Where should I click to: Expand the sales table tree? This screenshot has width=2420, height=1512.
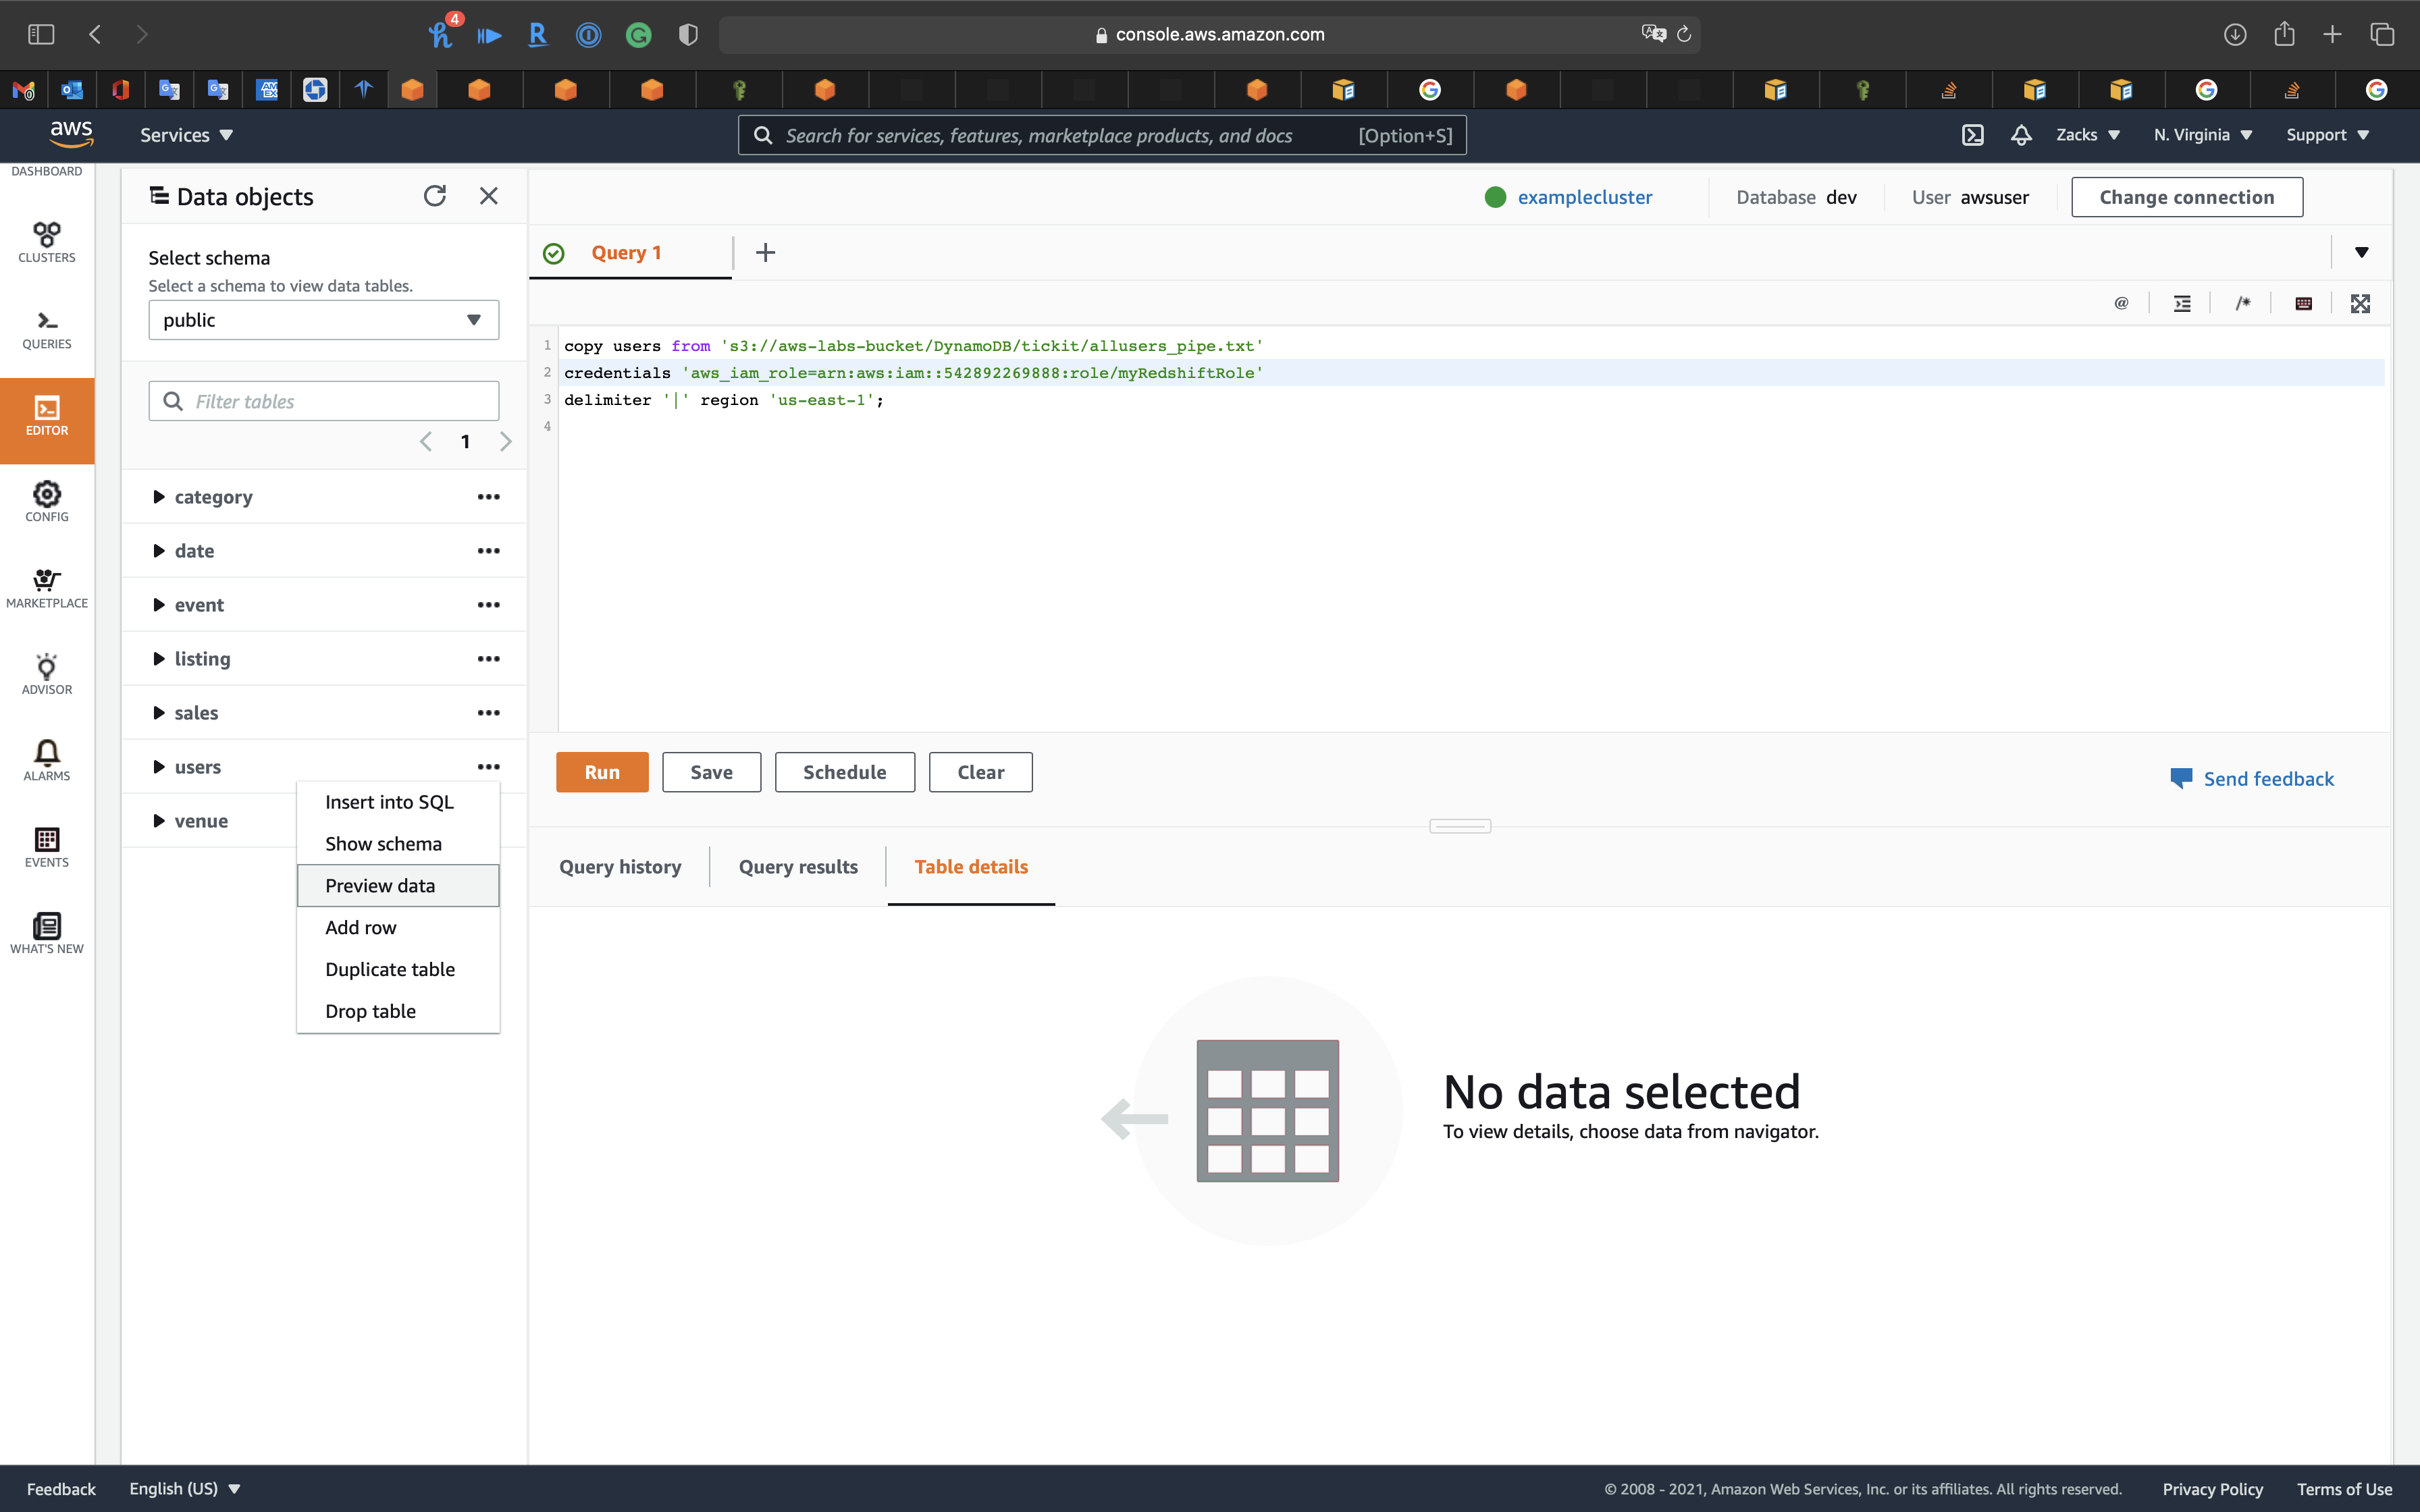tap(158, 713)
